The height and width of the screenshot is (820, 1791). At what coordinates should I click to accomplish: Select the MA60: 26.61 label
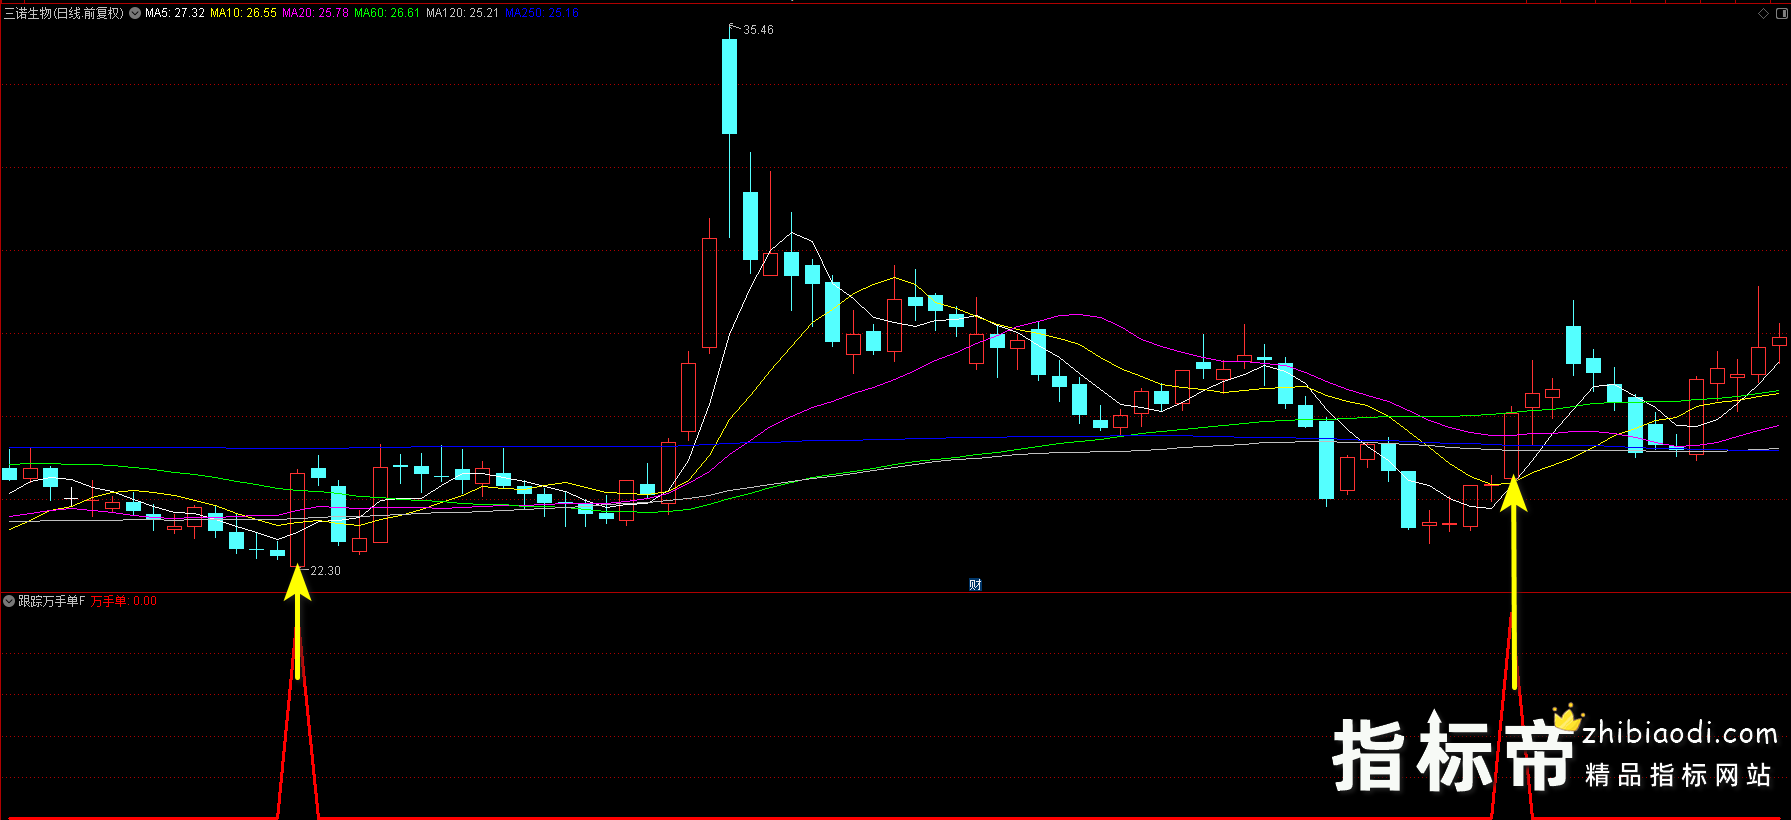click(387, 13)
